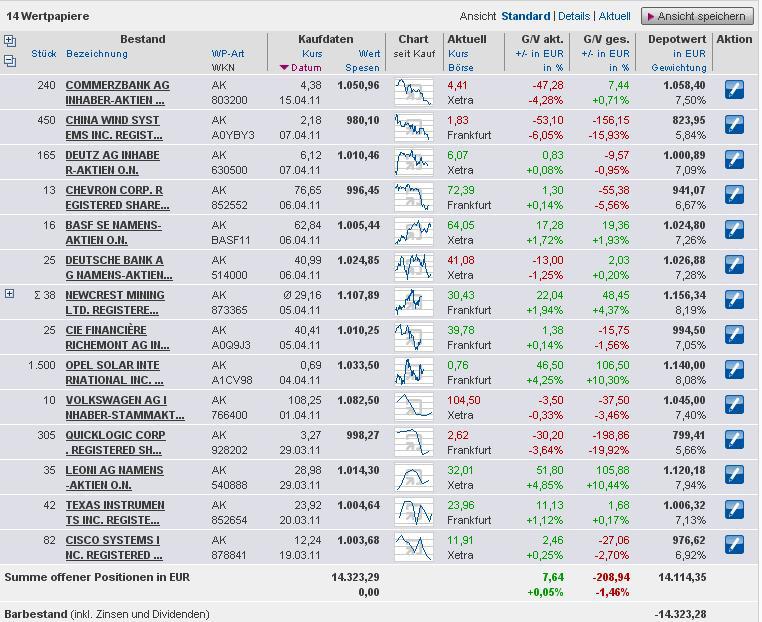The width and height of the screenshot is (762, 622).
Task: Switch to Details view
Action: point(574,16)
